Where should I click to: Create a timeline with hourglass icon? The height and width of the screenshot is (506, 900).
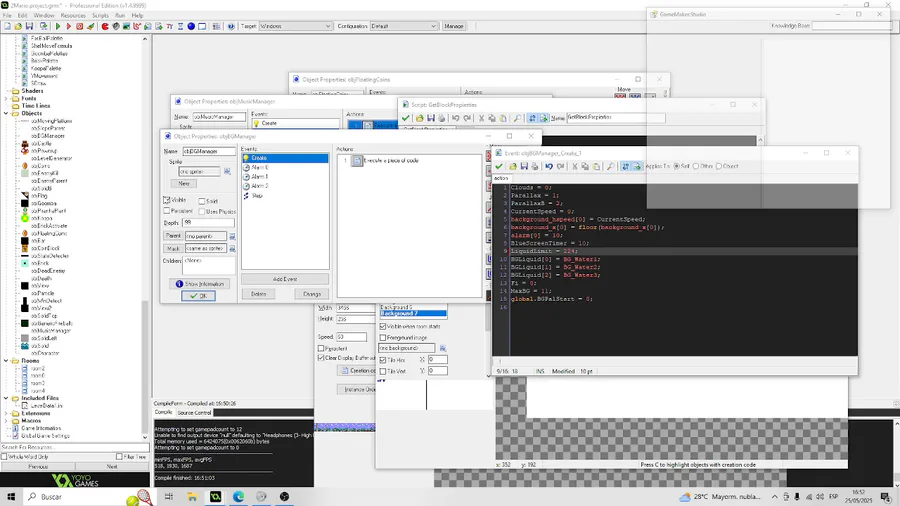(180, 26)
